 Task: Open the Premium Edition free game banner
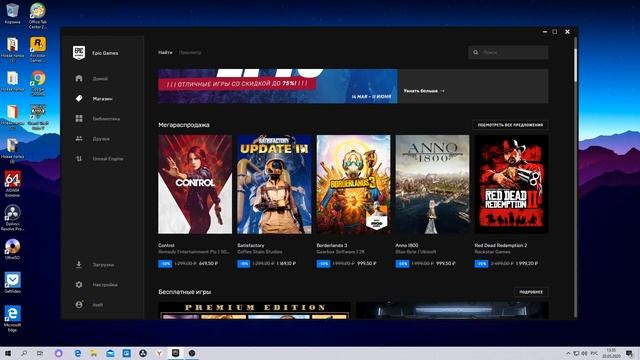tap(254, 310)
